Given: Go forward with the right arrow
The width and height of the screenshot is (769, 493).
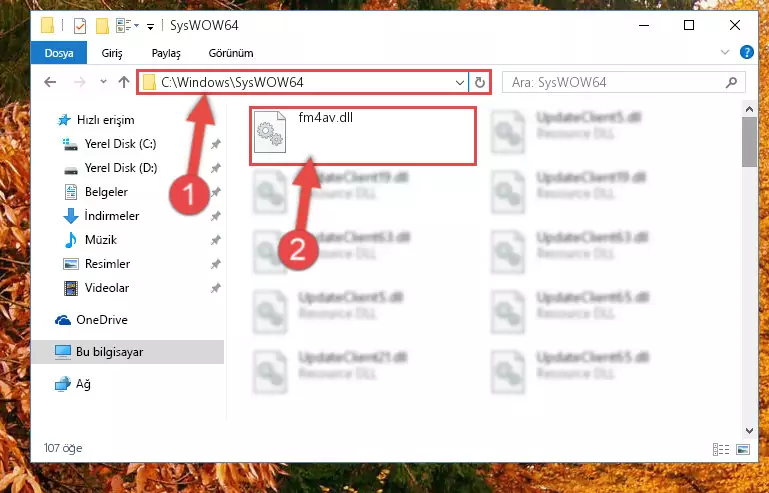Looking at the screenshot, I should pos(79,82).
